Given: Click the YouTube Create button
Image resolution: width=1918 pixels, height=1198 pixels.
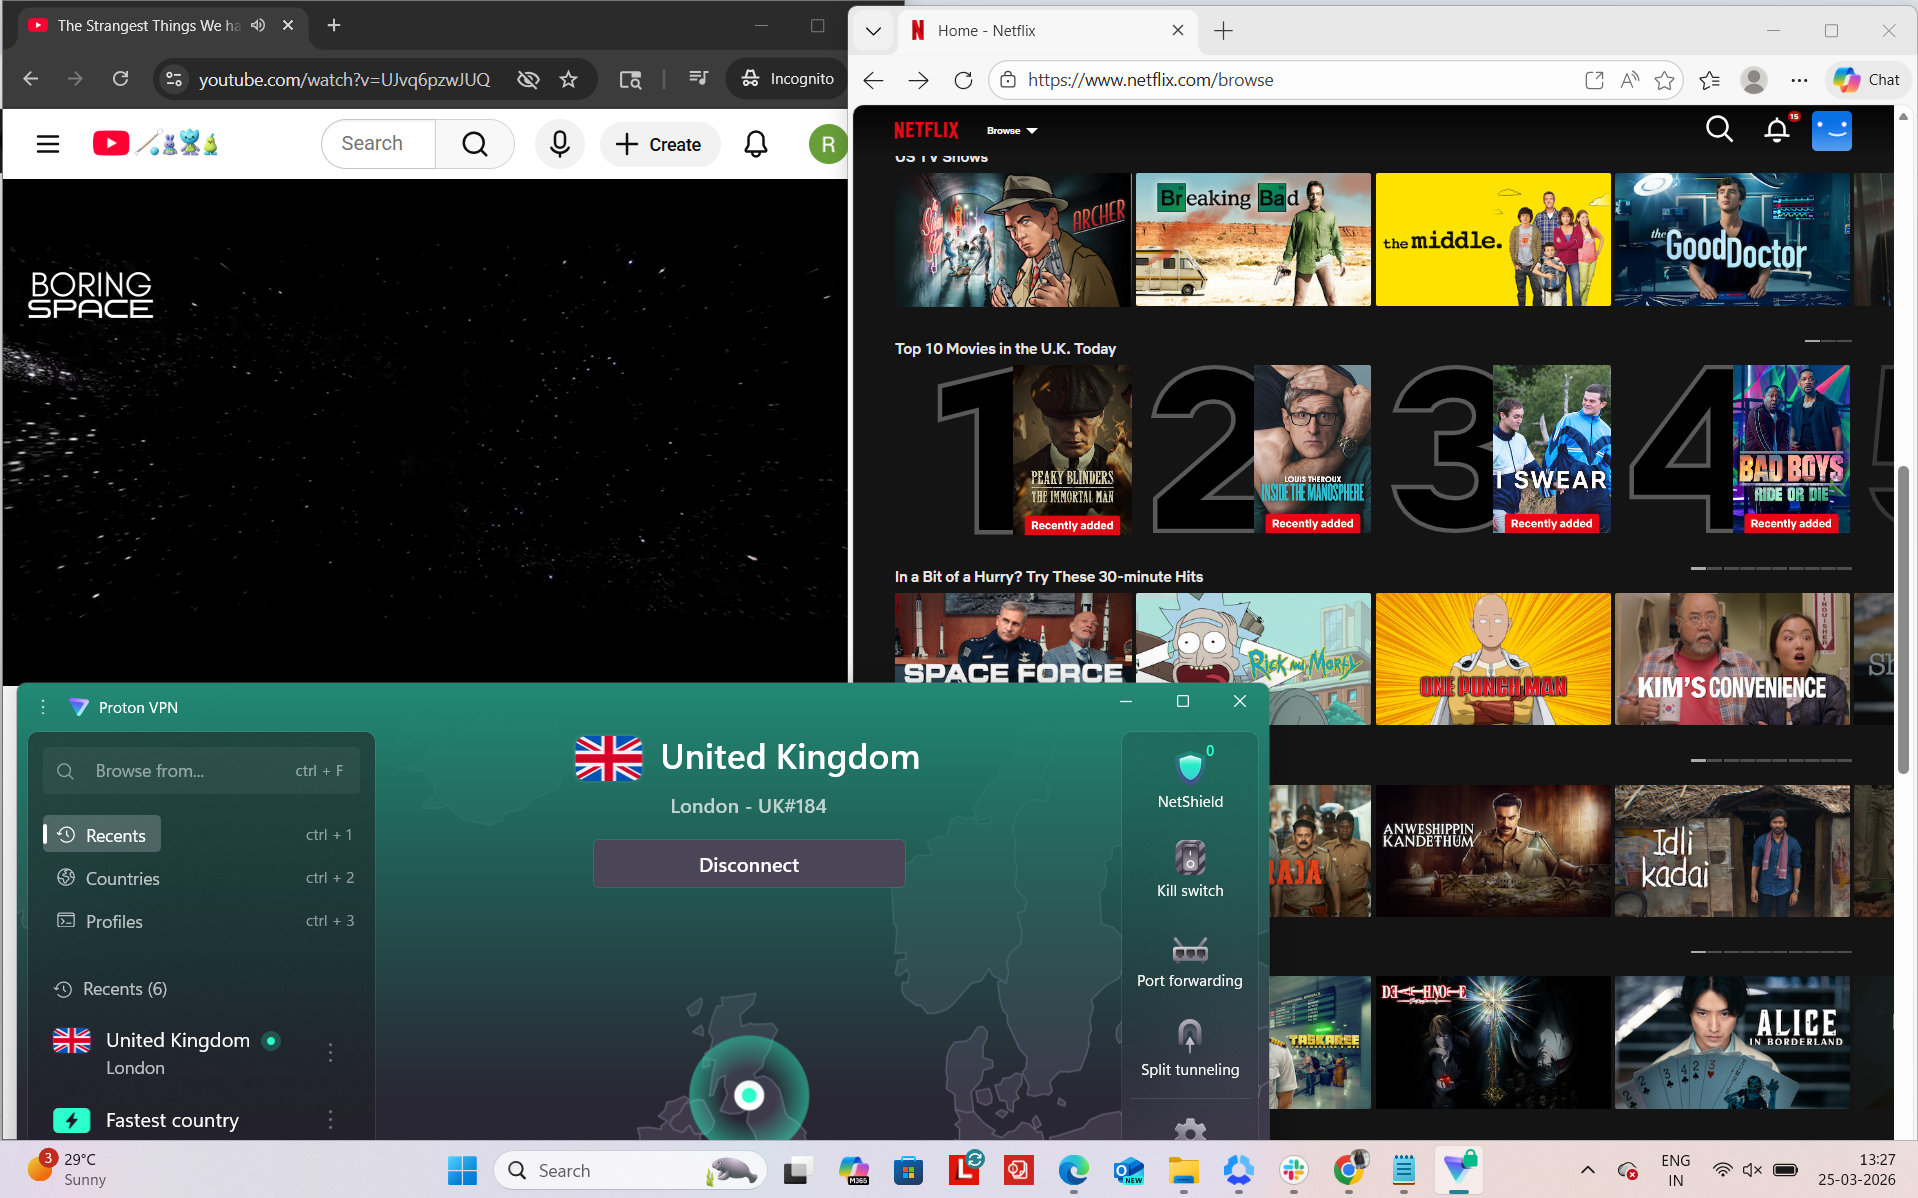Looking at the screenshot, I should pyautogui.click(x=660, y=143).
